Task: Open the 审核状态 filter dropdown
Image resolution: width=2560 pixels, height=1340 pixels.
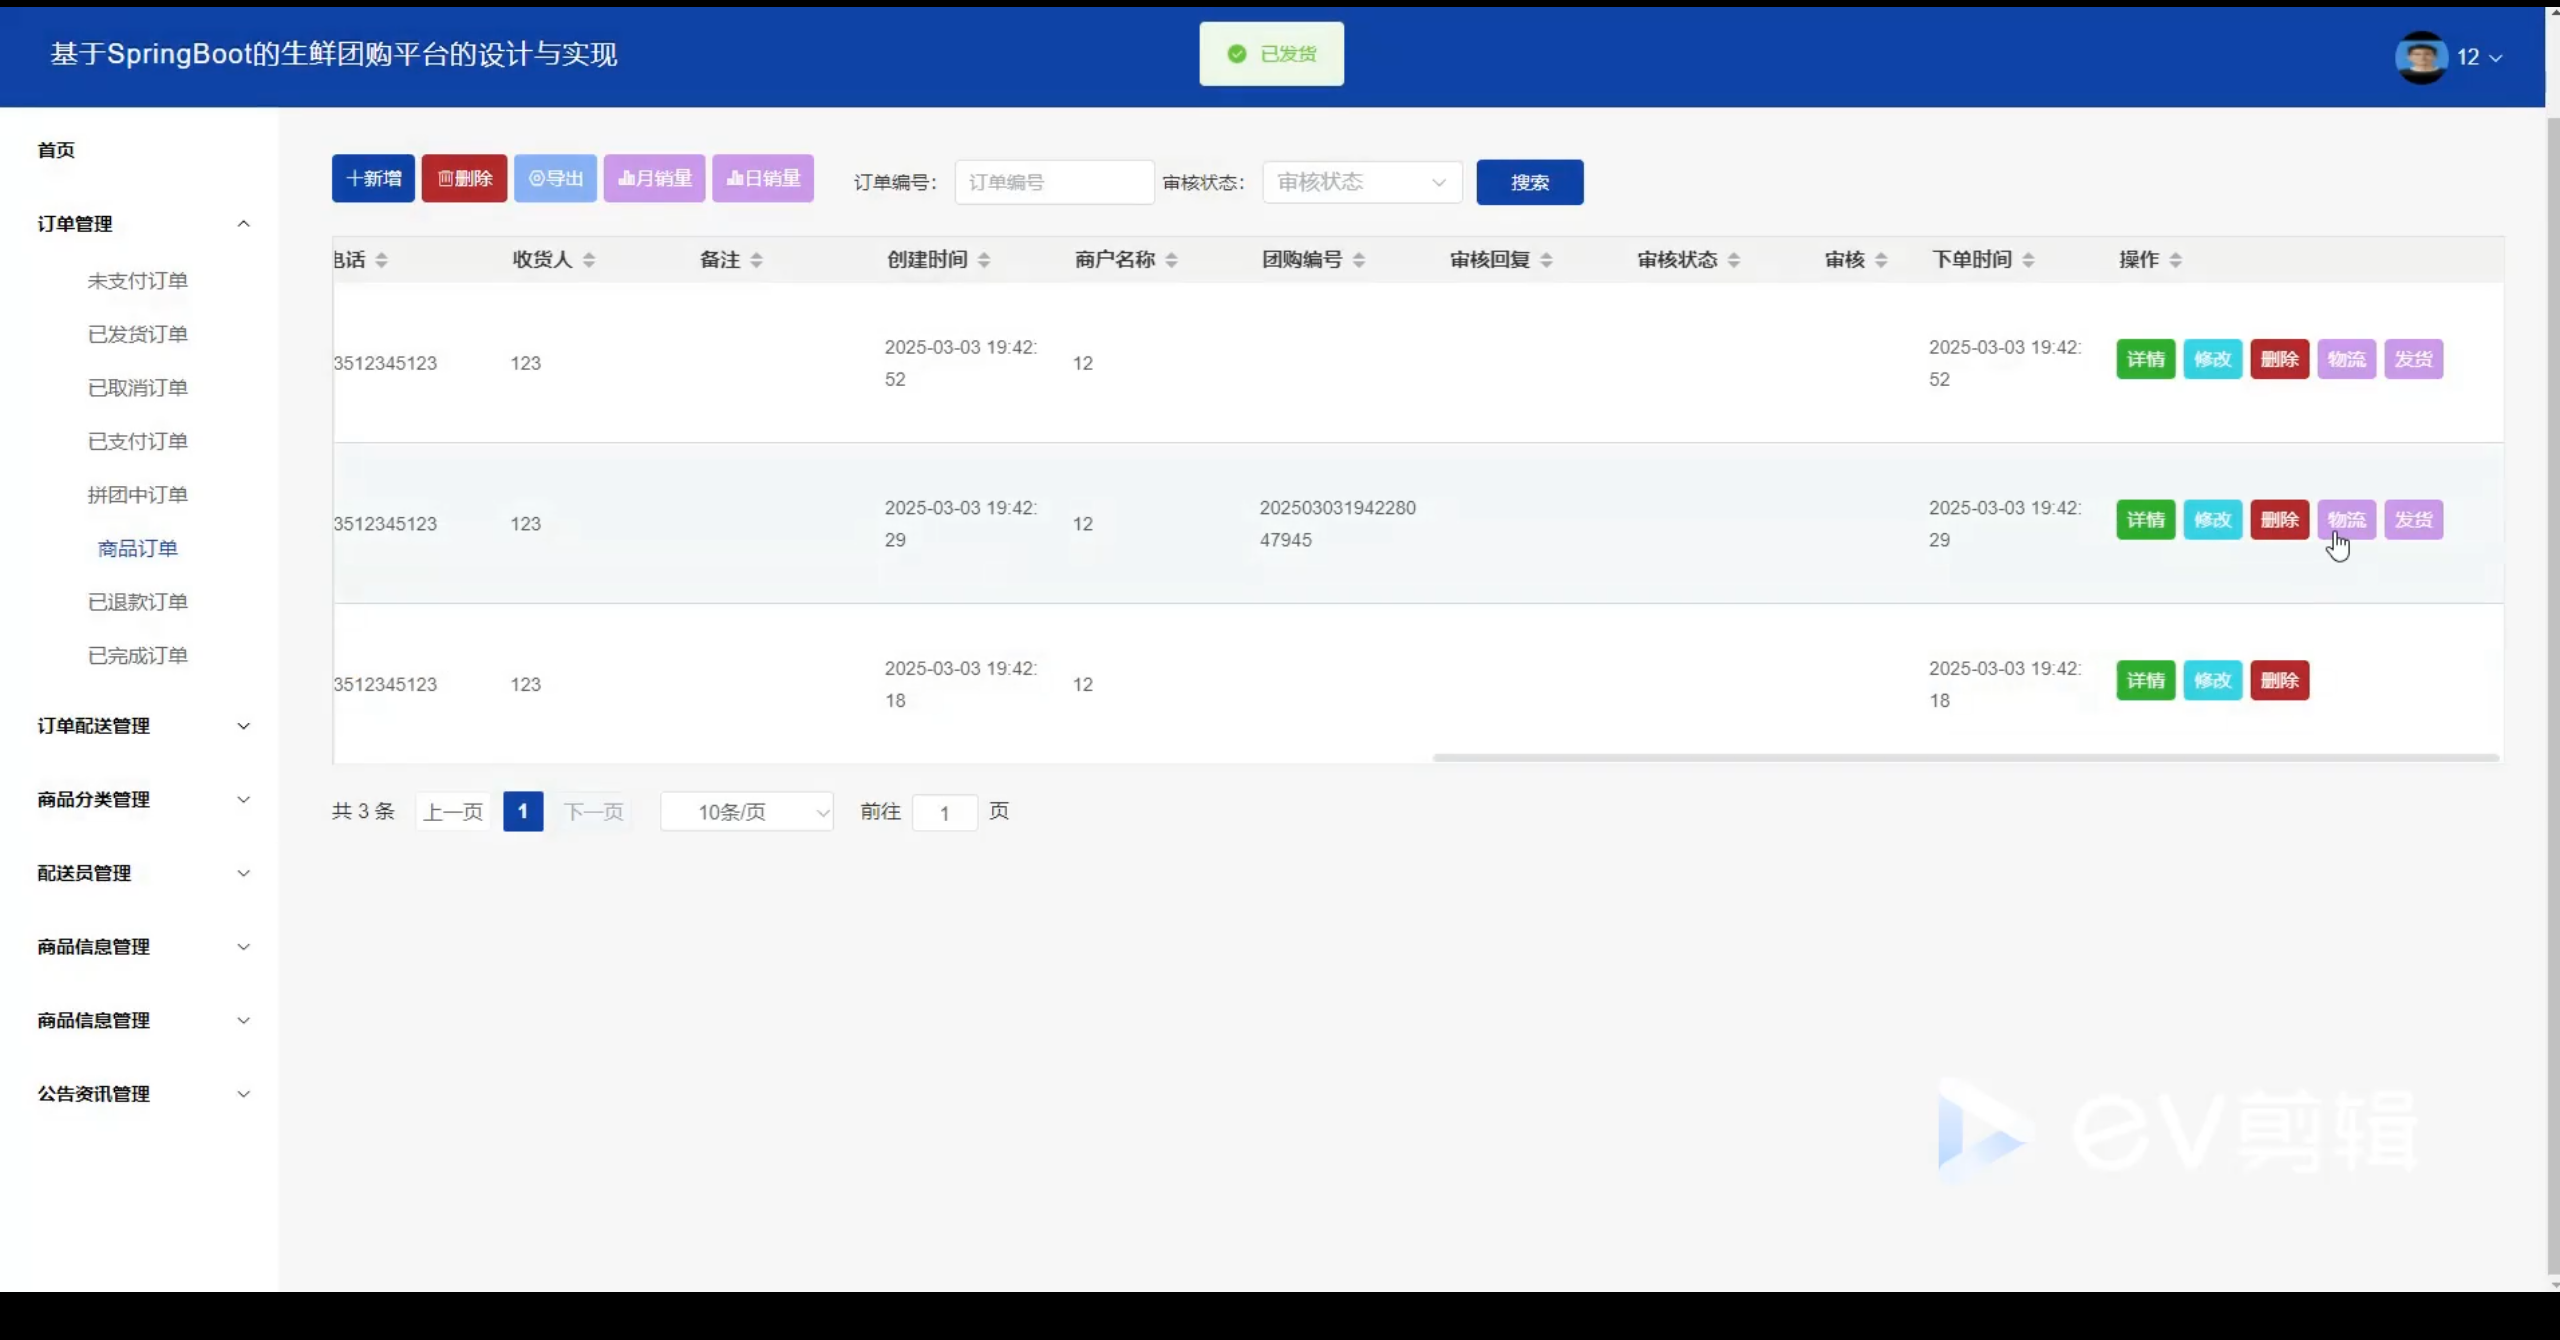Action: (x=1362, y=182)
